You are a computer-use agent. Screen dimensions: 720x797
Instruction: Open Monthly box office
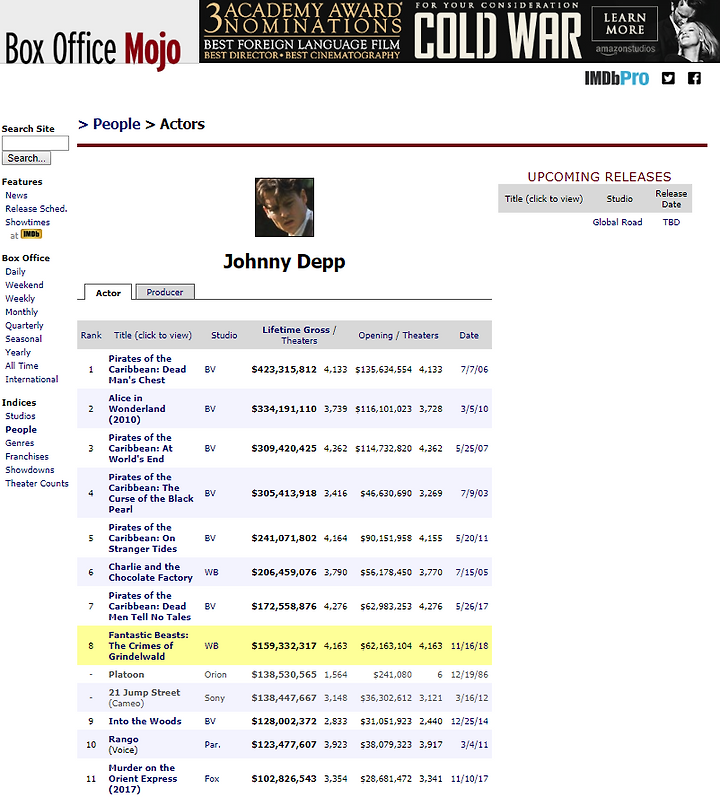tap(21, 312)
